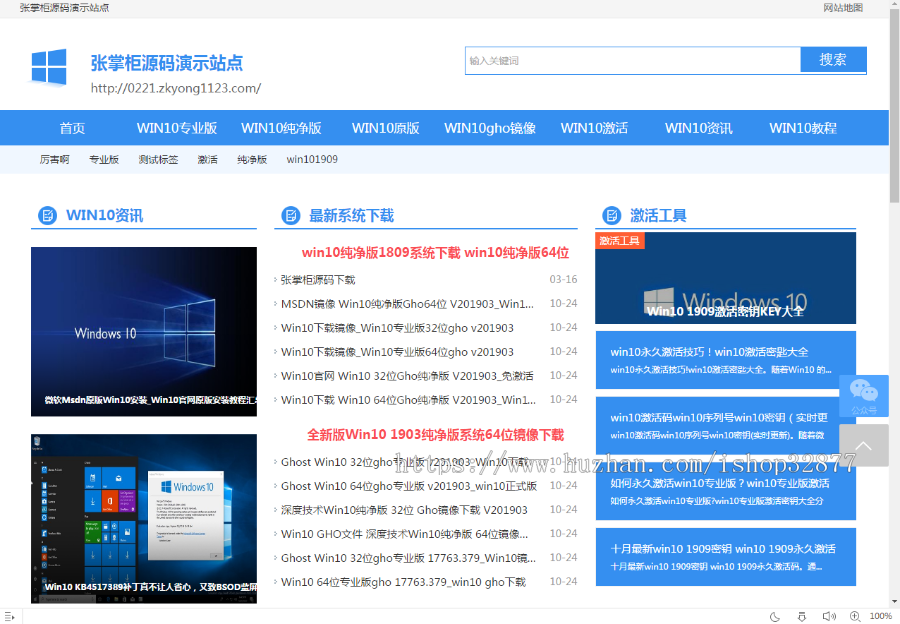The image size is (900, 624).
Task: Mute audio via the speaker icon
Action: [x=827, y=616]
